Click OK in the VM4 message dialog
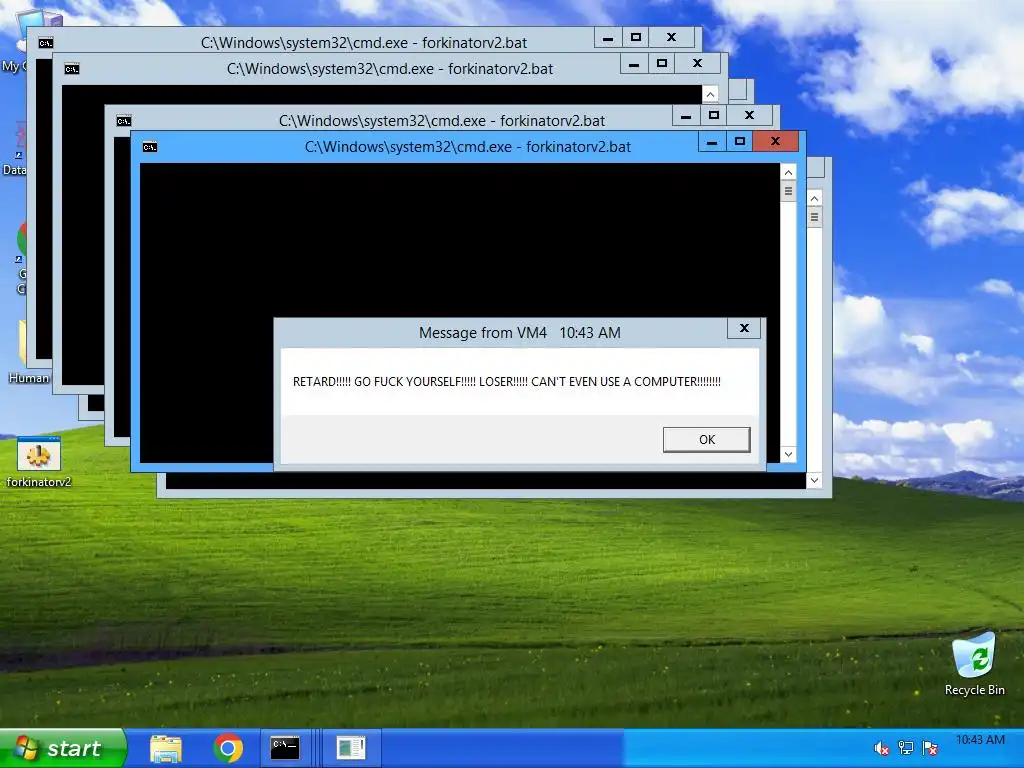The height and width of the screenshot is (768, 1024). click(x=707, y=440)
